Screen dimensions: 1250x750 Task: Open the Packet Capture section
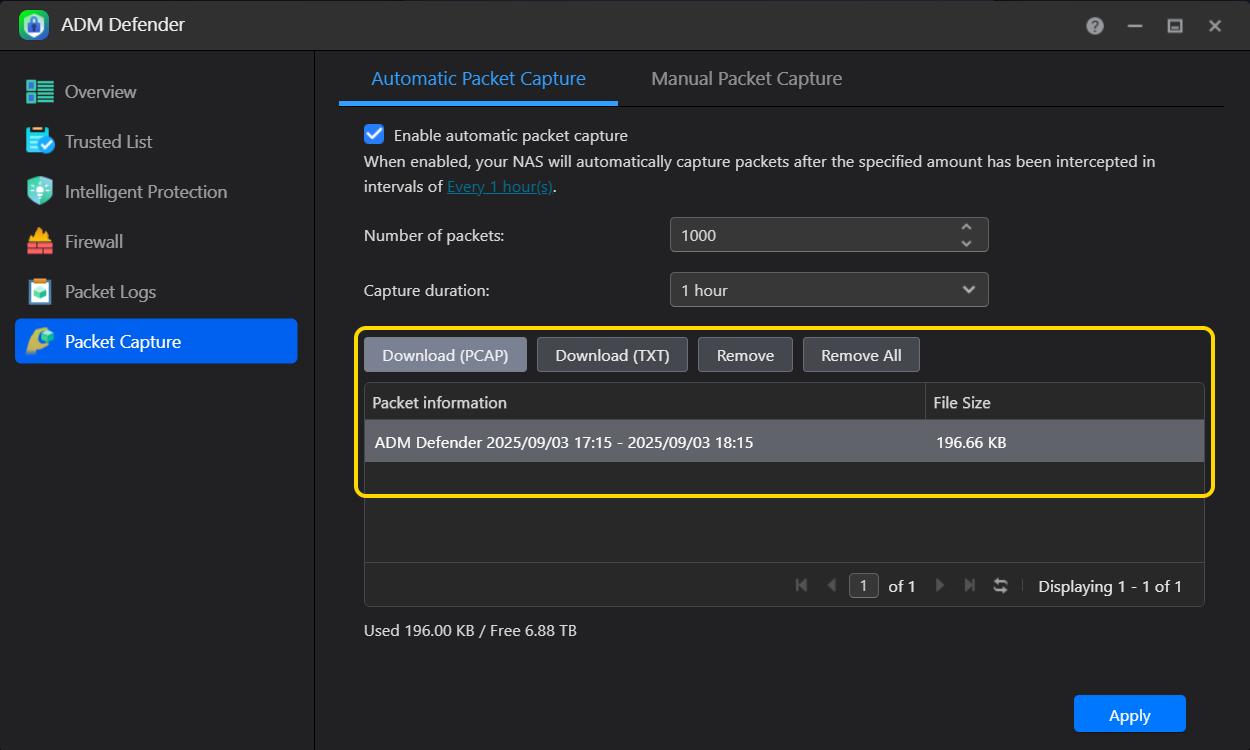[x=156, y=342]
